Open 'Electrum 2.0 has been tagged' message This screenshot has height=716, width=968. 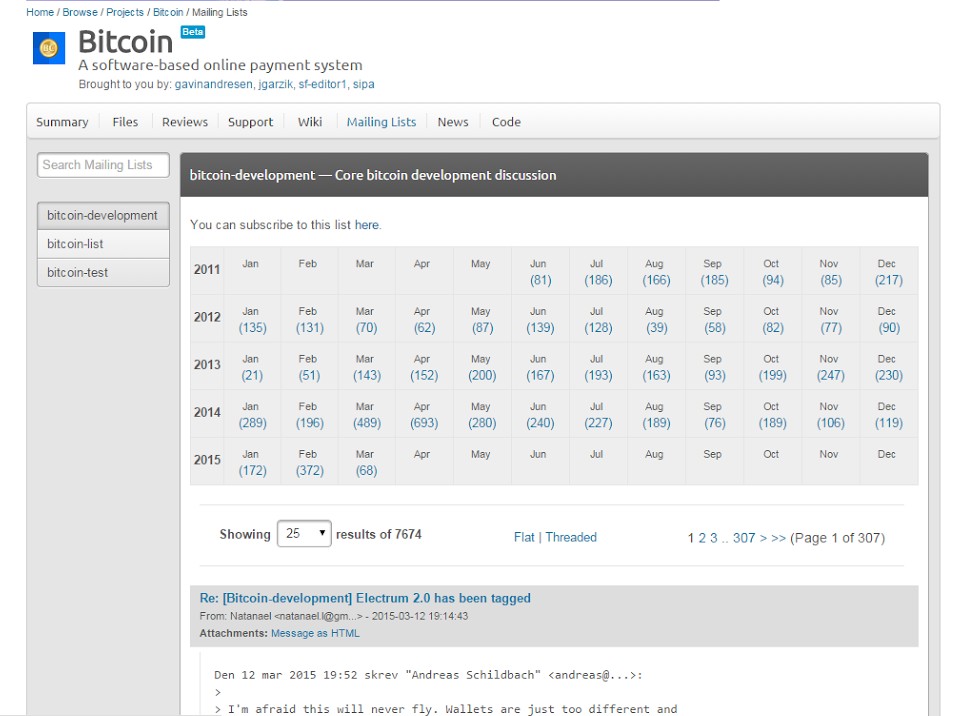(365, 597)
